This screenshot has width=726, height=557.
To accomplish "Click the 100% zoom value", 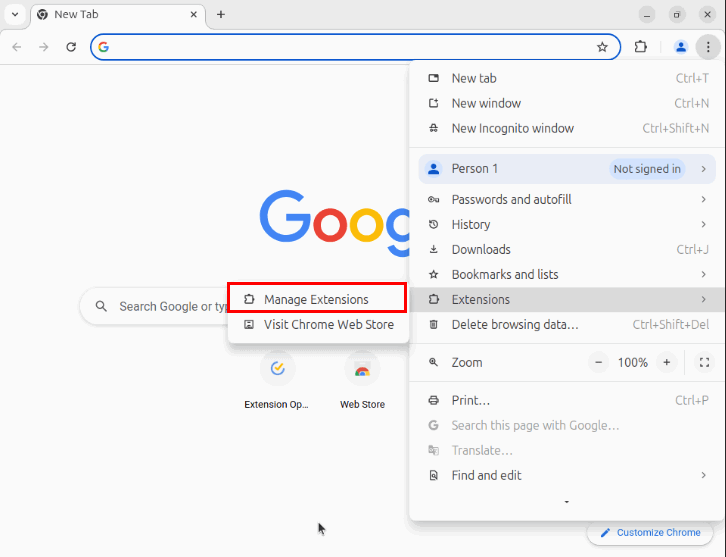I will tap(632, 363).
